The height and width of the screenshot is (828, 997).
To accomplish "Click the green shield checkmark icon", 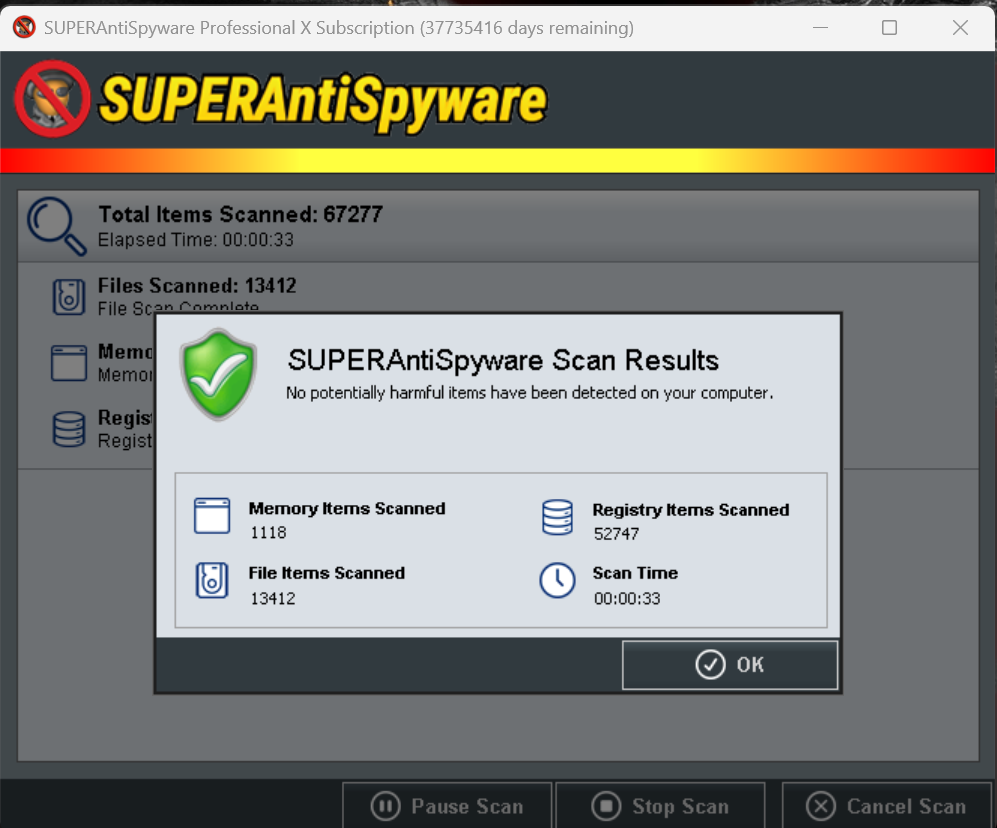I will (x=219, y=375).
